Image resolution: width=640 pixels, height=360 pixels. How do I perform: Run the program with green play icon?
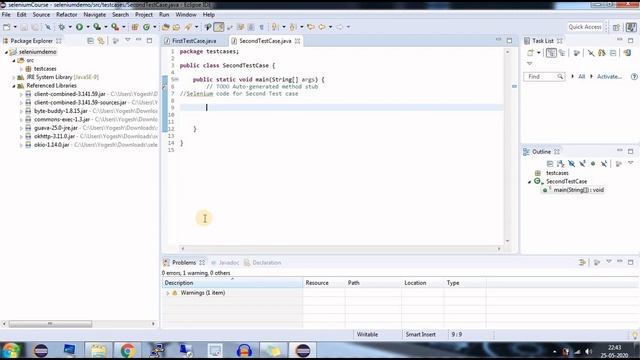pos(79,27)
